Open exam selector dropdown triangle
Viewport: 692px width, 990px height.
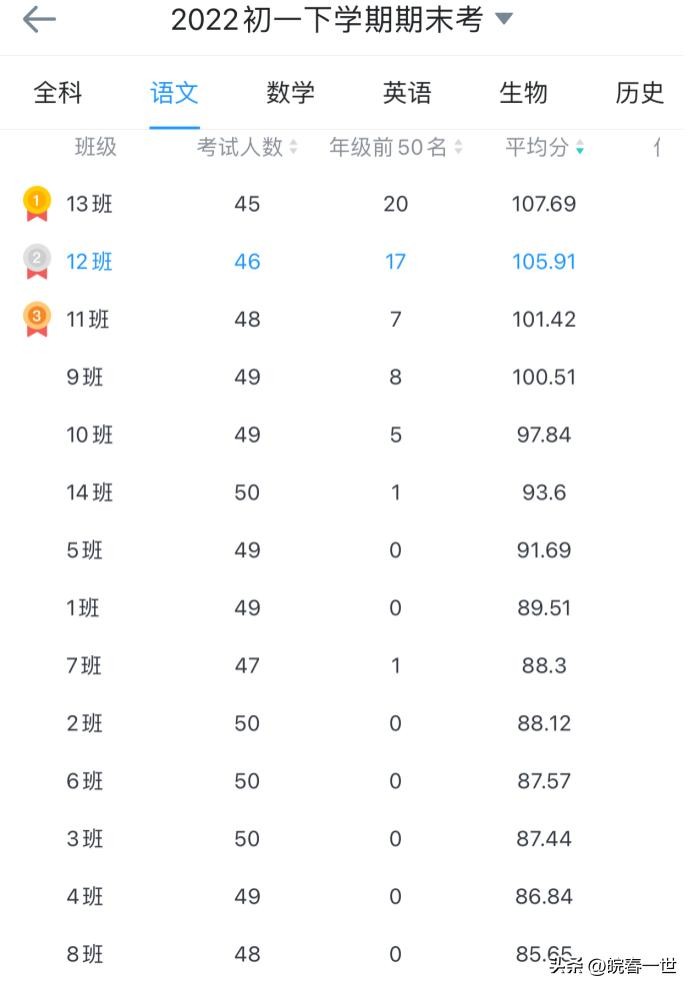coord(504,19)
